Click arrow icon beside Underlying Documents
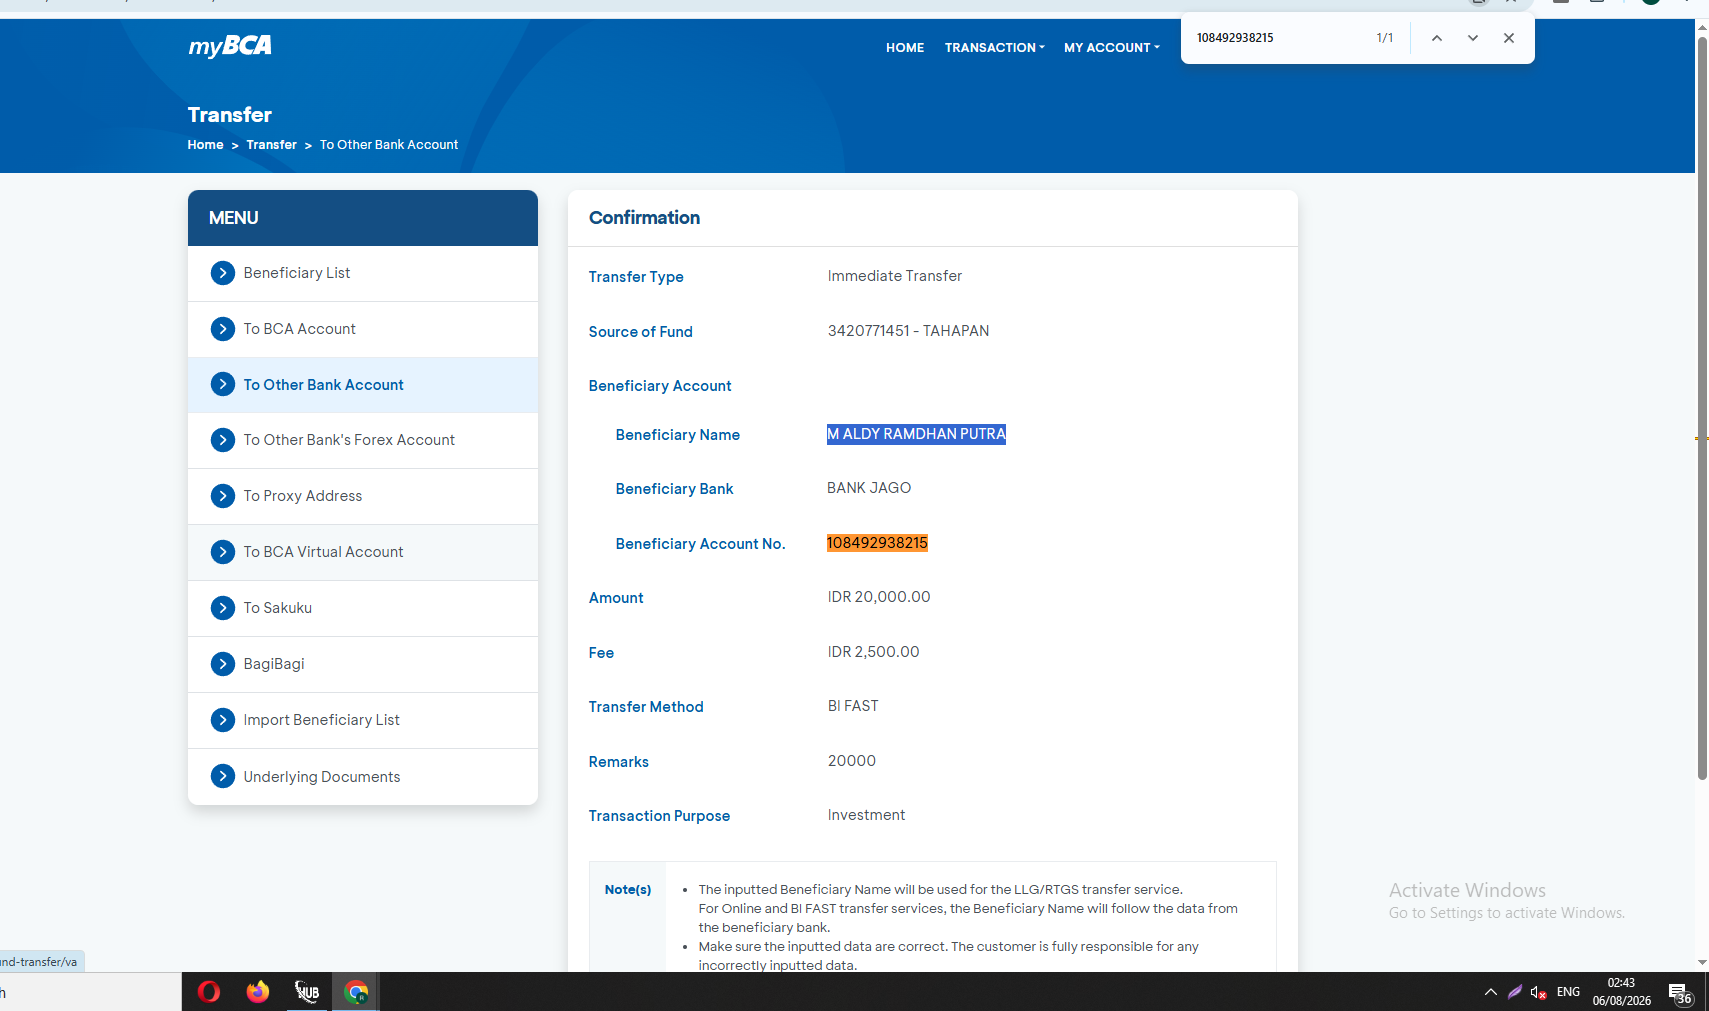The image size is (1709, 1011). [223, 776]
